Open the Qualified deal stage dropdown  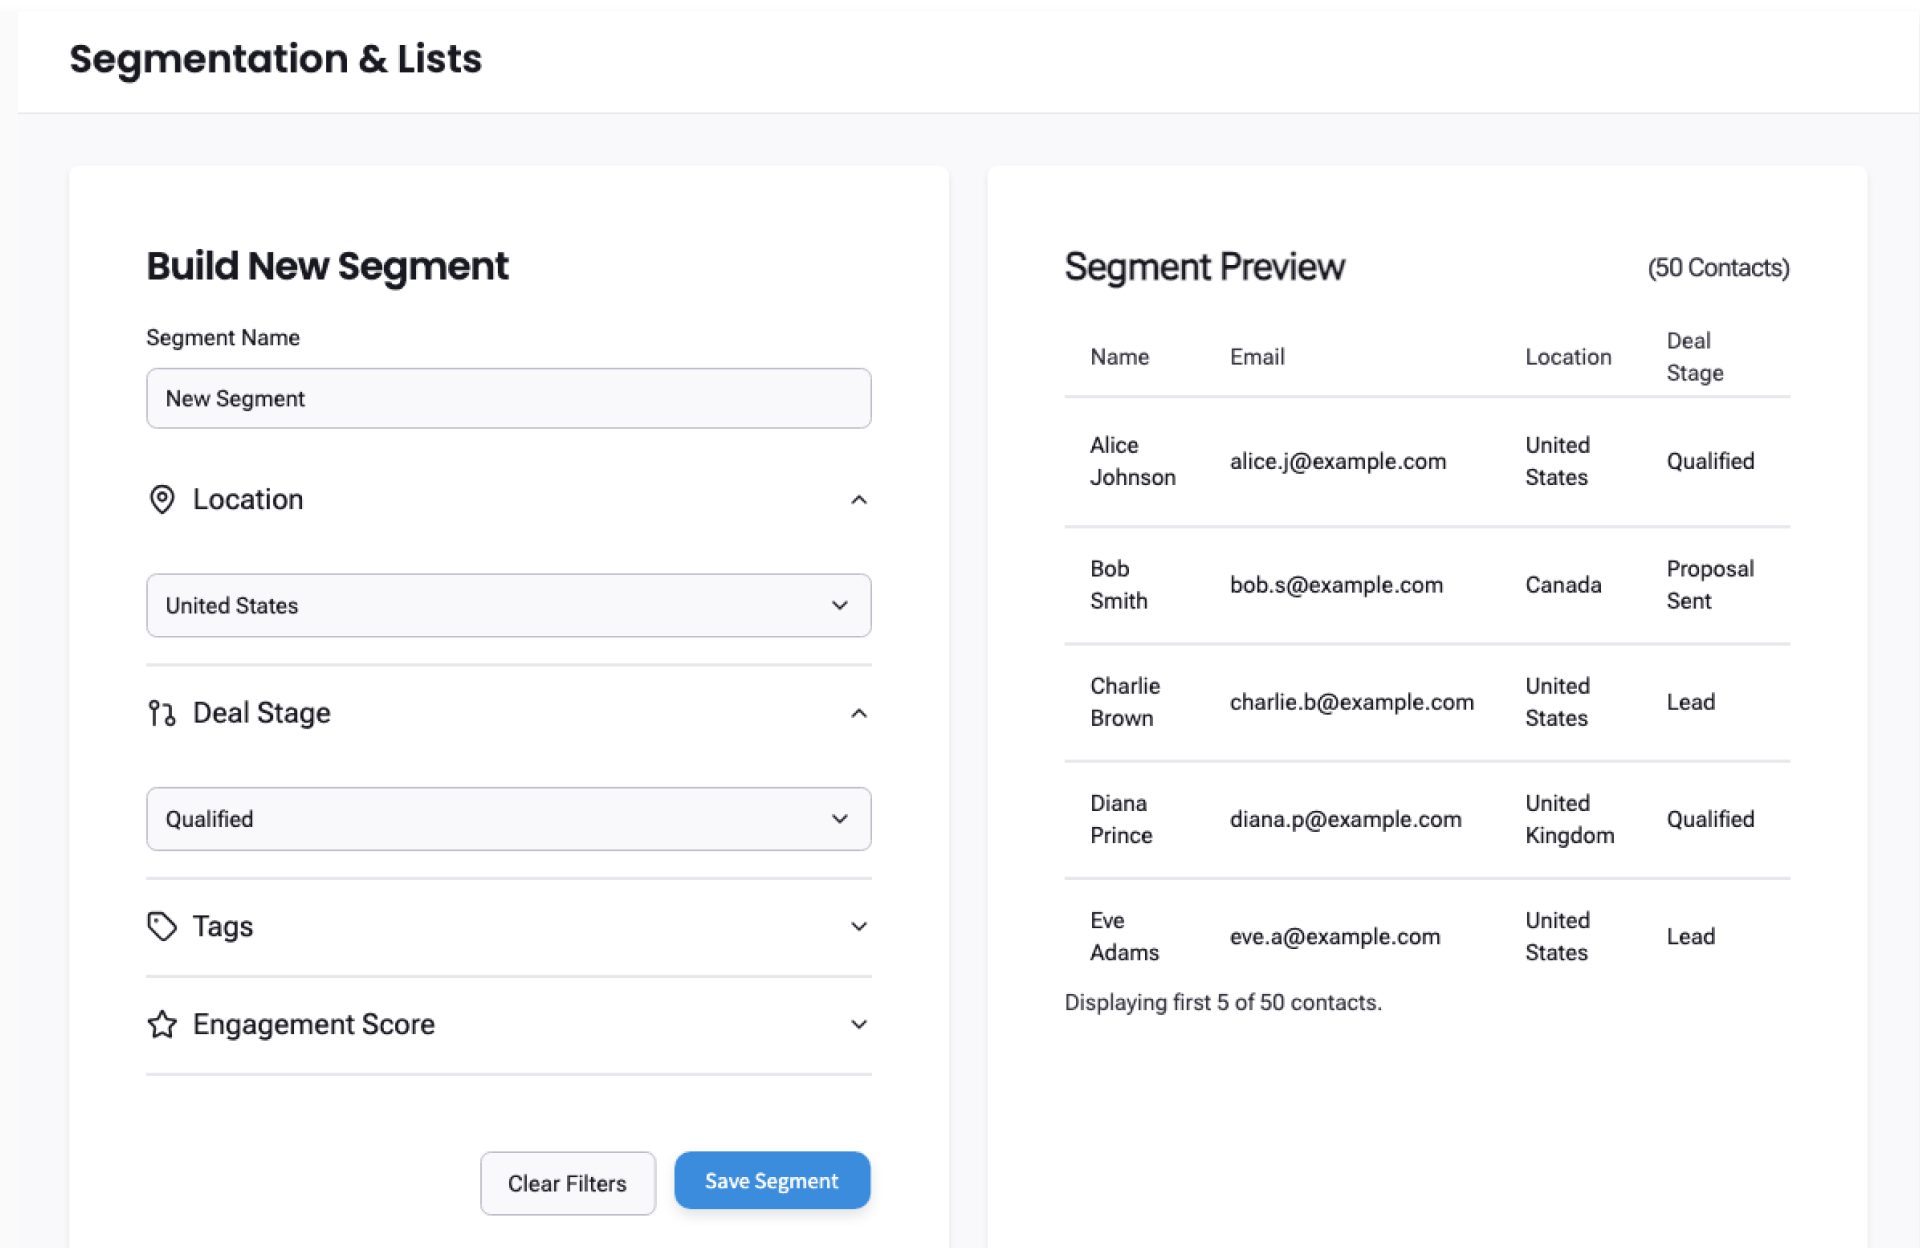point(508,819)
